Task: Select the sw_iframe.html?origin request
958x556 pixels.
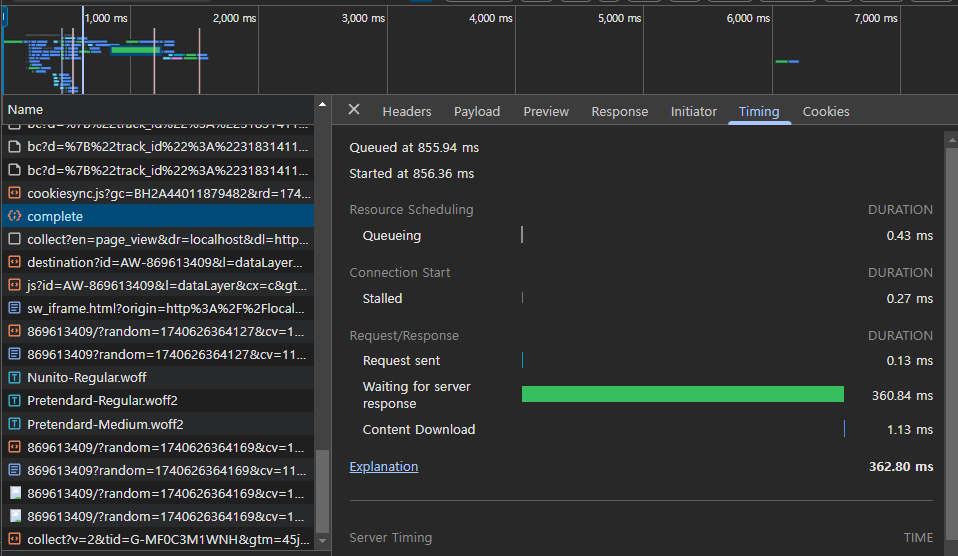Action: (x=158, y=309)
